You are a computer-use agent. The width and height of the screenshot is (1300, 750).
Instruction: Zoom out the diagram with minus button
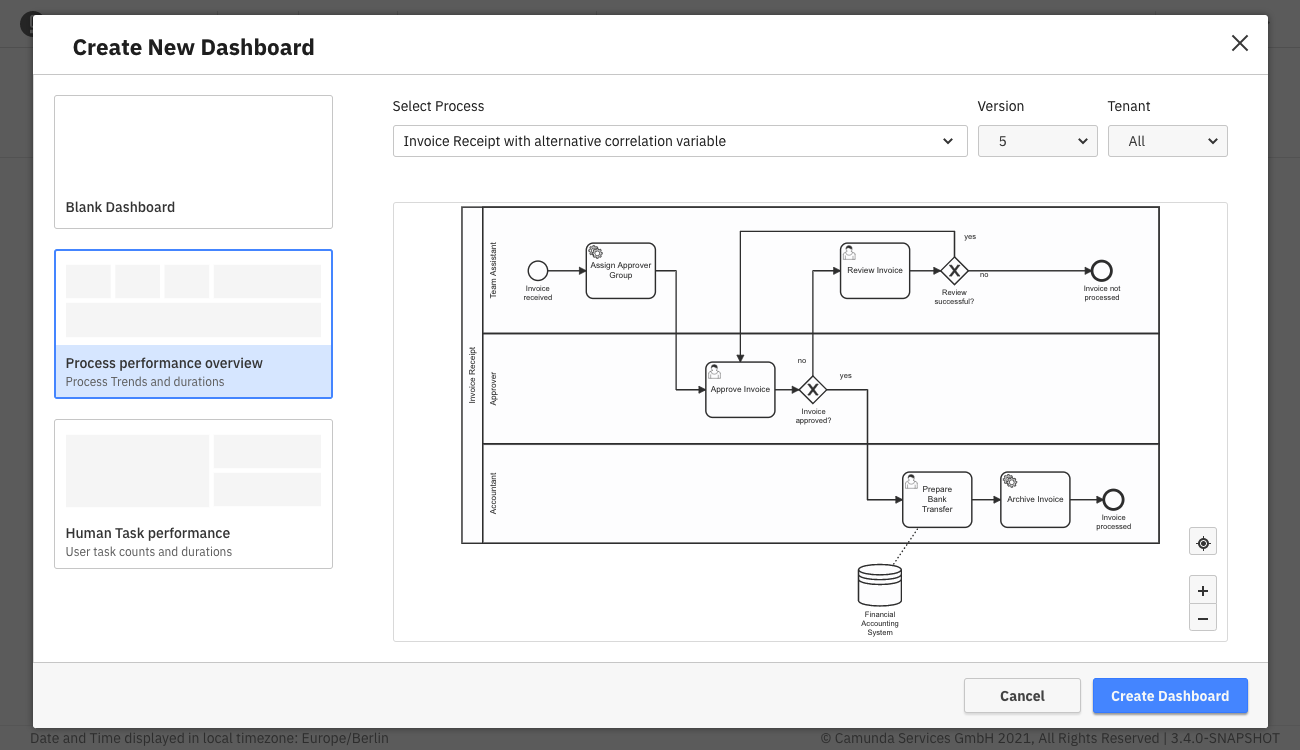[1203, 618]
